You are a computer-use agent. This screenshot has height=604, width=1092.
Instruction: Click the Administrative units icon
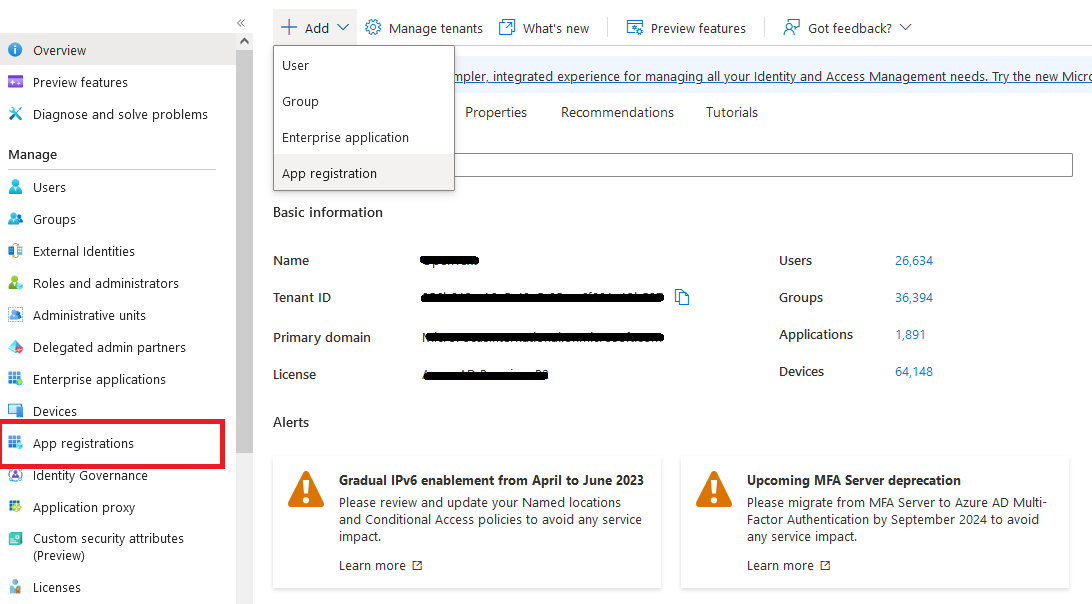(15, 315)
